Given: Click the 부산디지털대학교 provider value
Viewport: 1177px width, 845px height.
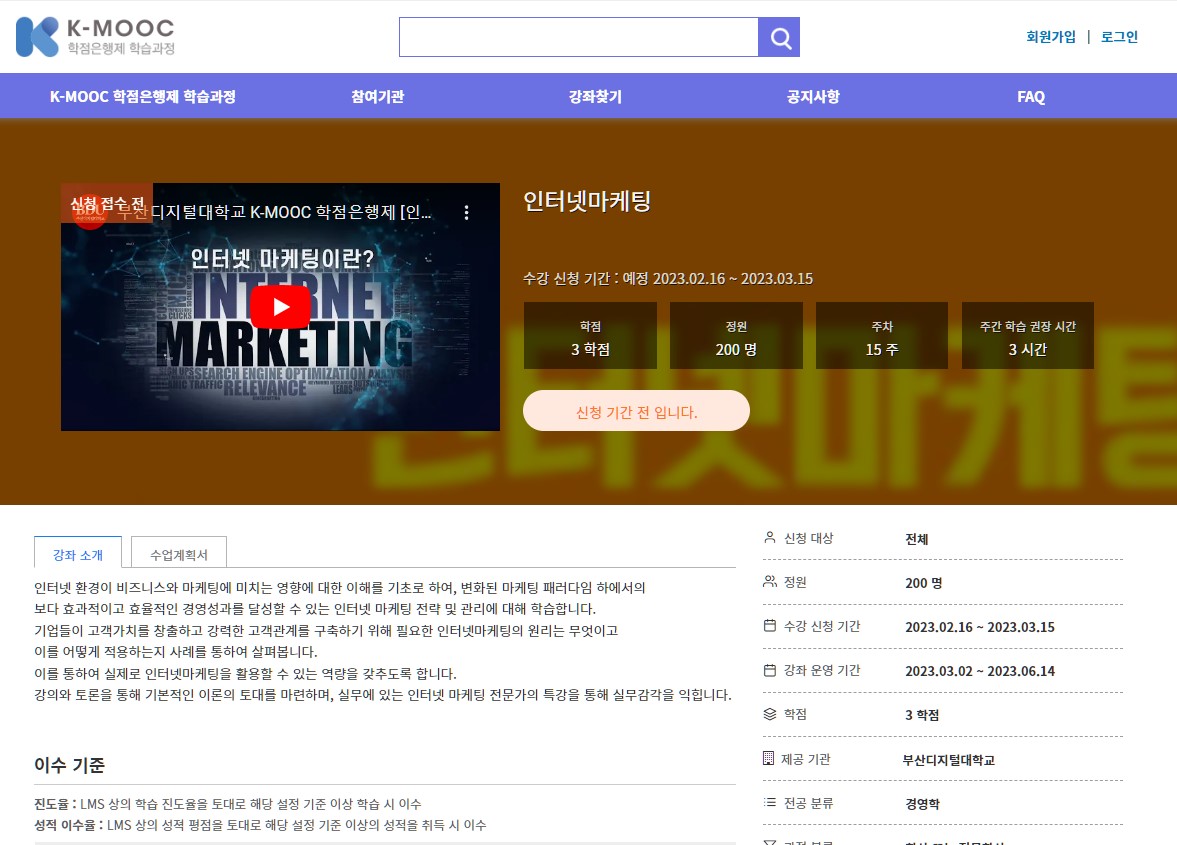Looking at the screenshot, I should (949, 759).
